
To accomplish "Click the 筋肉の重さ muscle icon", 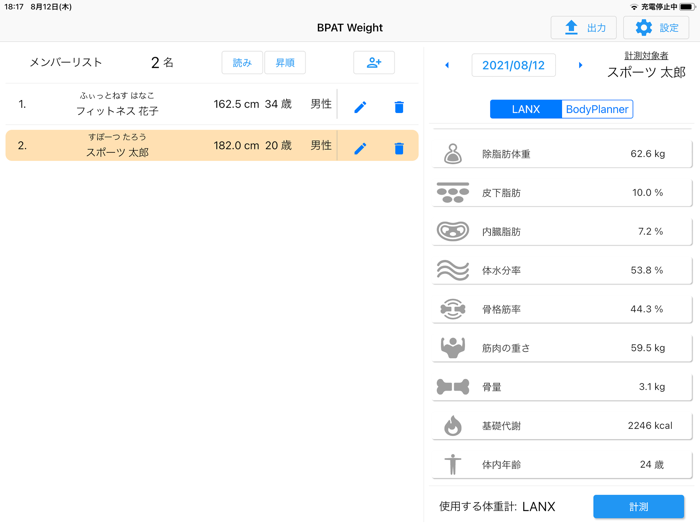I will coord(453,348).
